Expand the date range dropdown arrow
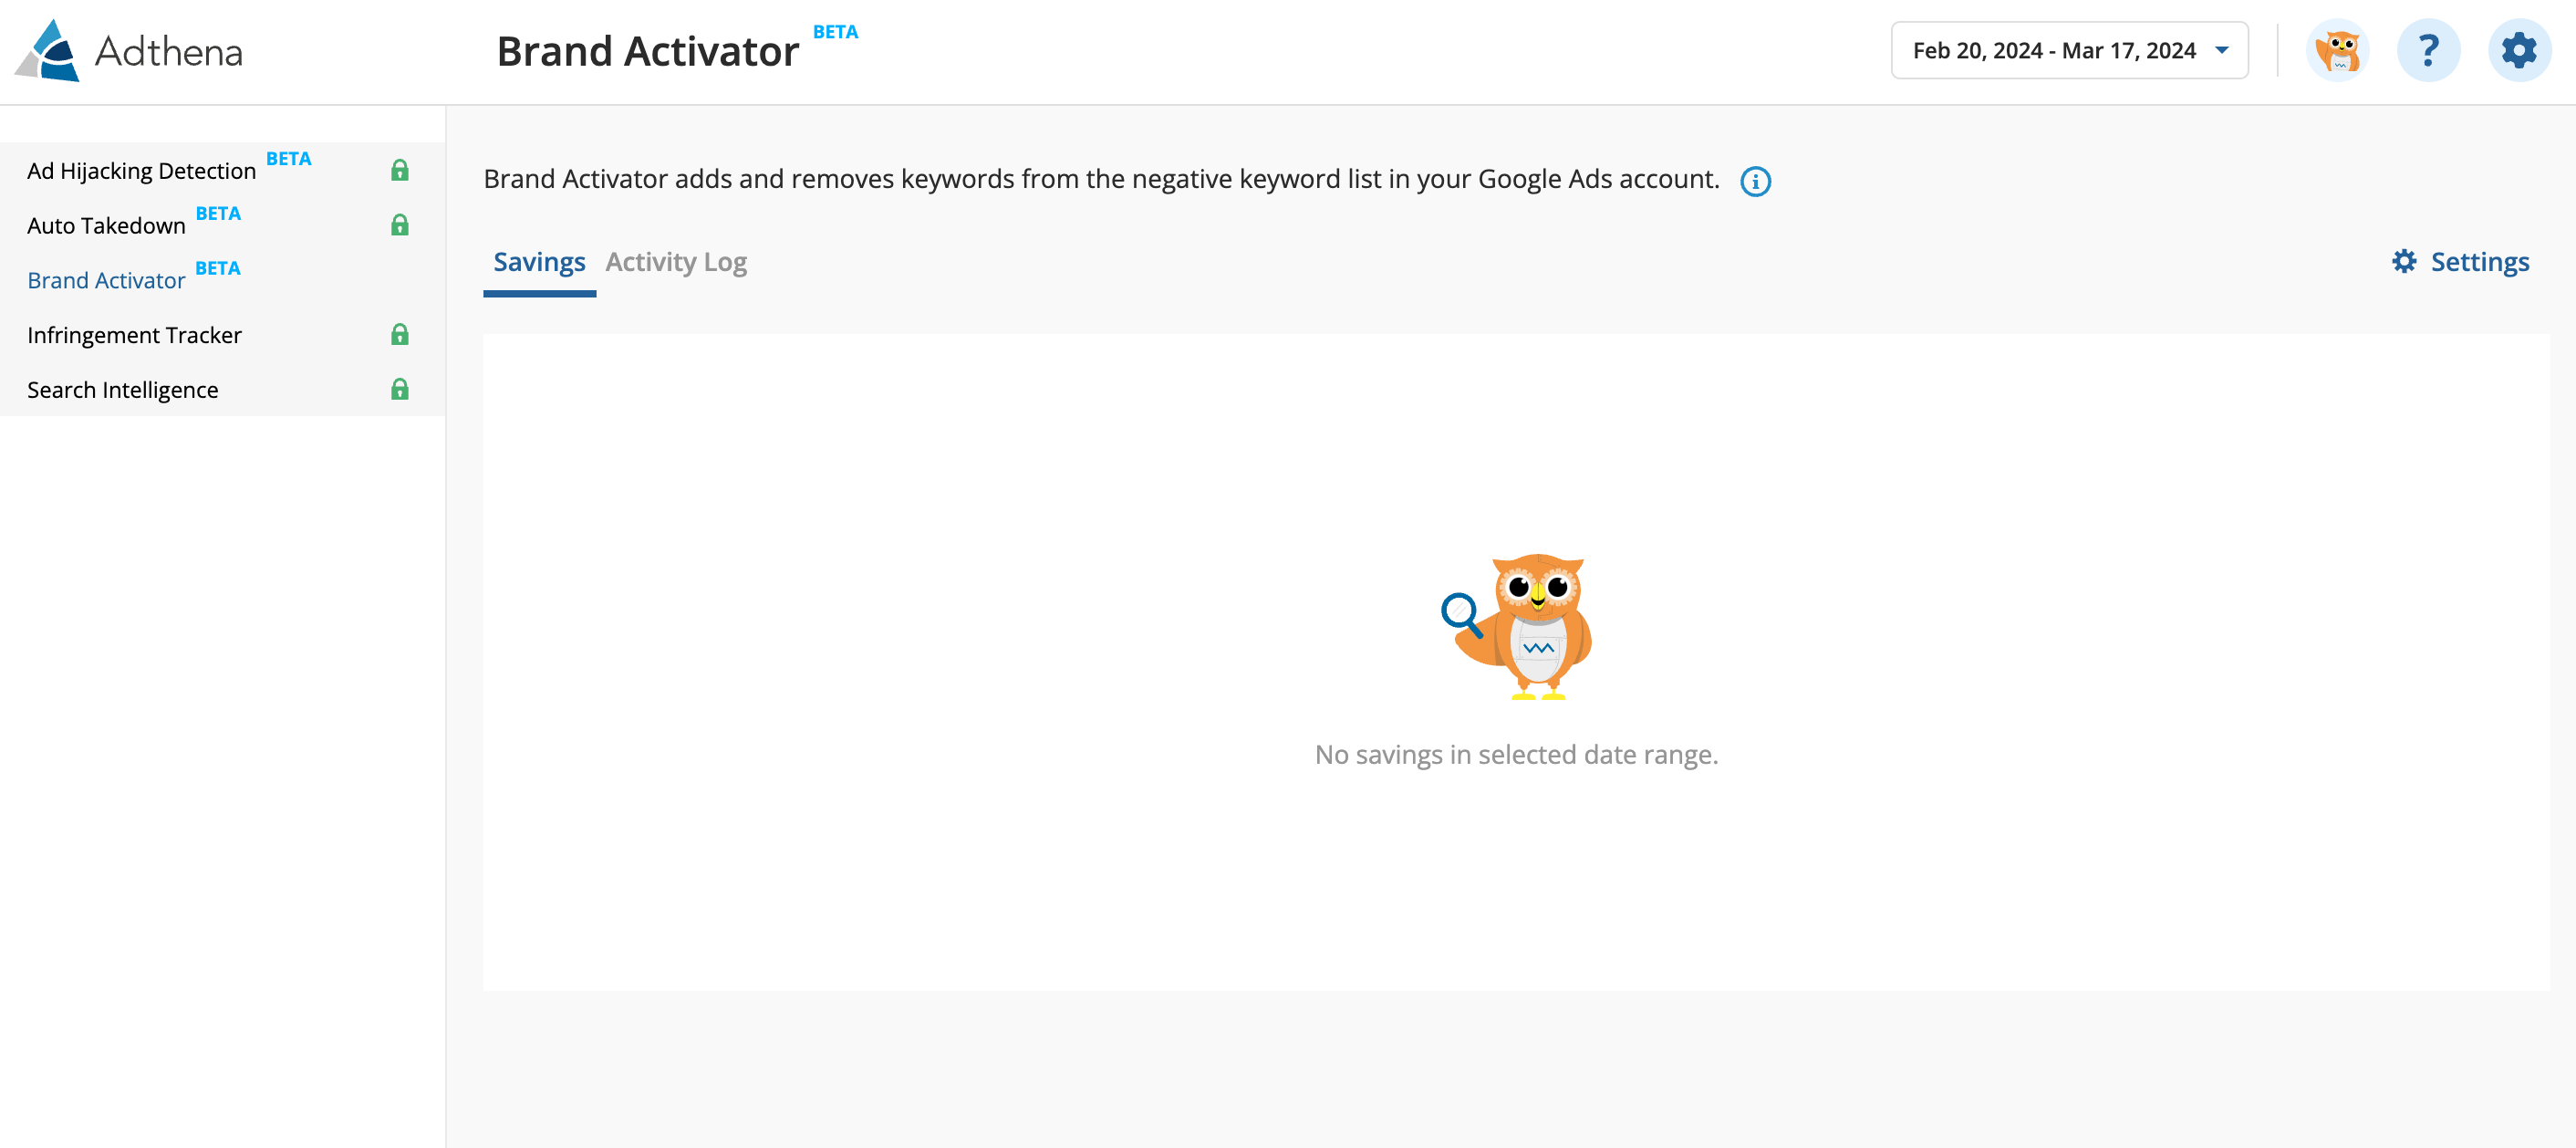2576x1148 pixels. click(x=2221, y=50)
